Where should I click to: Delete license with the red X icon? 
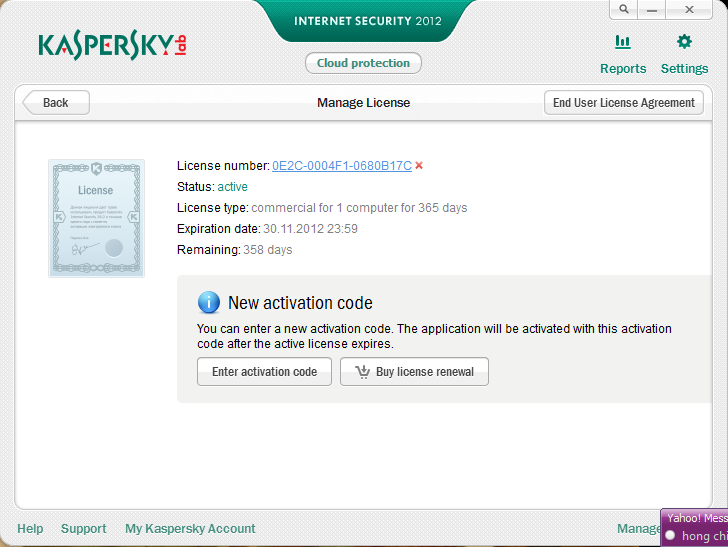point(419,165)
